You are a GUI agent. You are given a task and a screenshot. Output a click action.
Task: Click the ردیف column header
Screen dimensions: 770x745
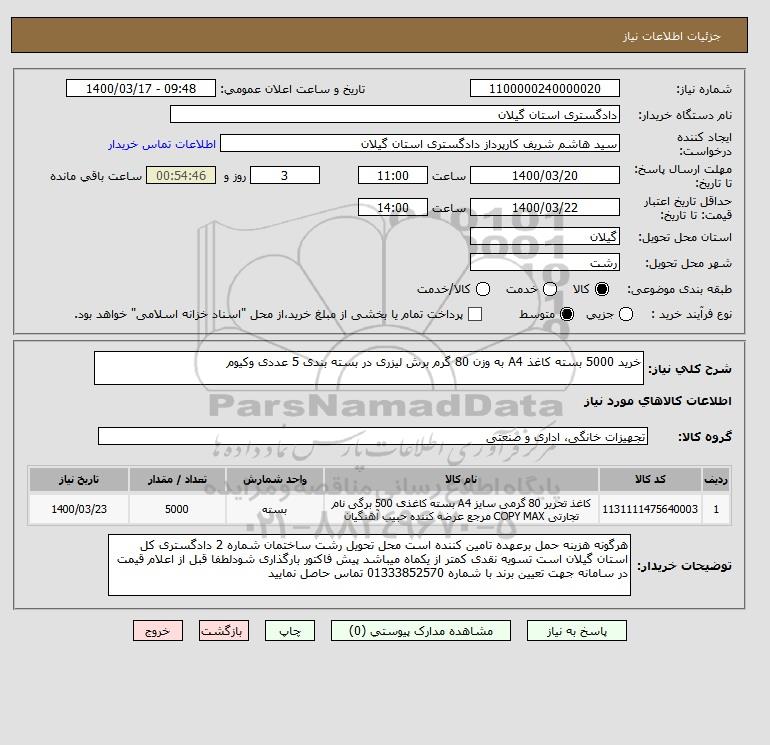pos(715,479)
